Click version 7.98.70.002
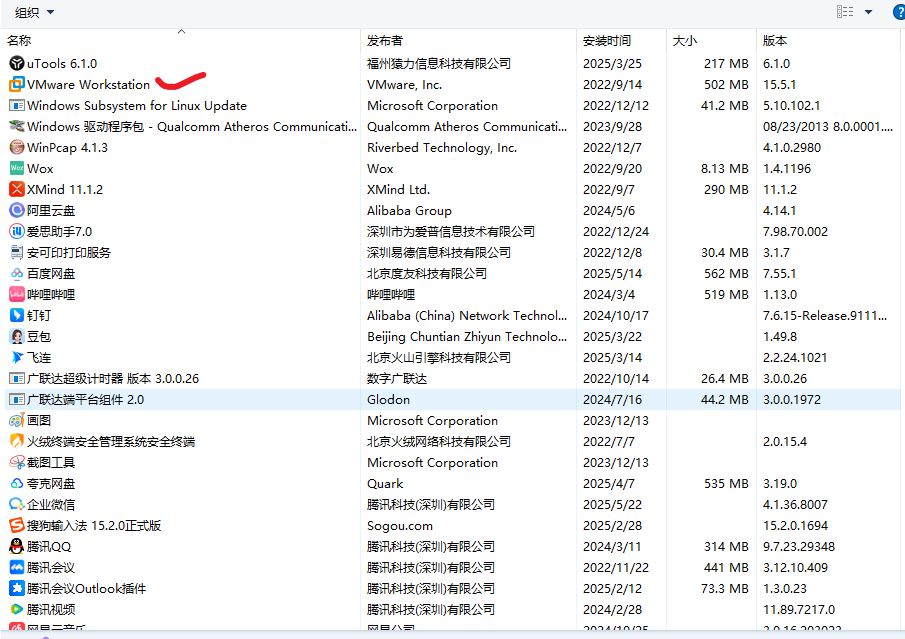Image resolution: width=905 pixels, height=639 pixels. click(x=795, y=231)
